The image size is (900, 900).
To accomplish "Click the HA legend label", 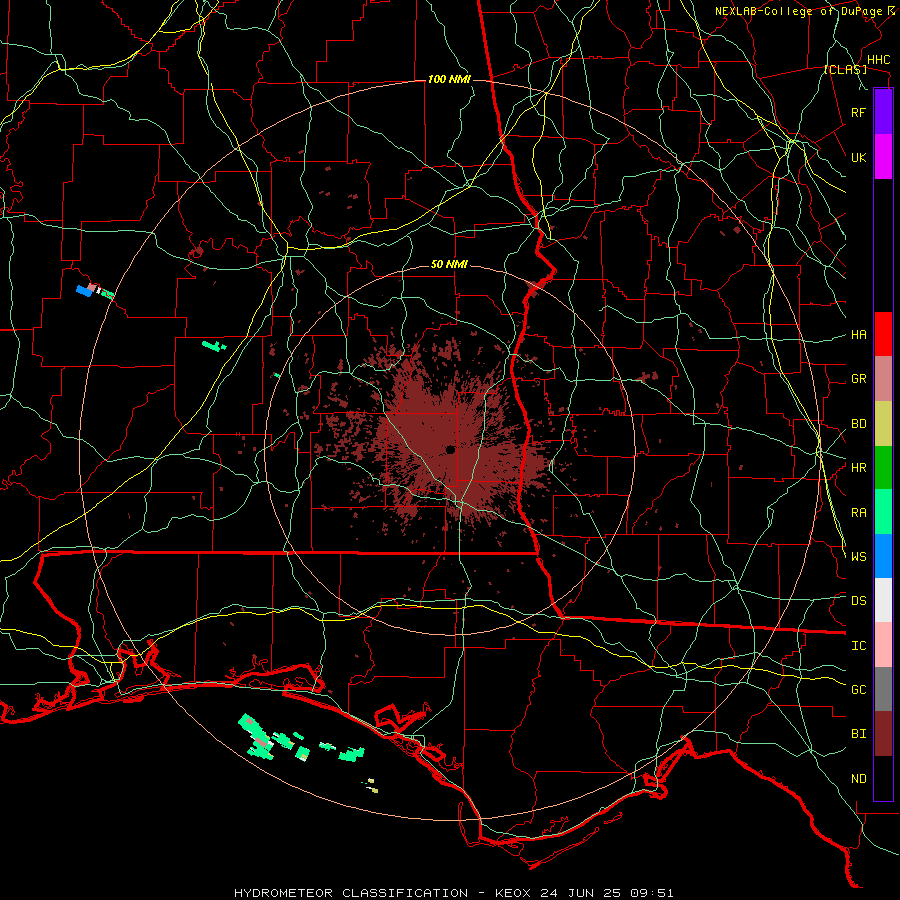I will tap(858, 334).
